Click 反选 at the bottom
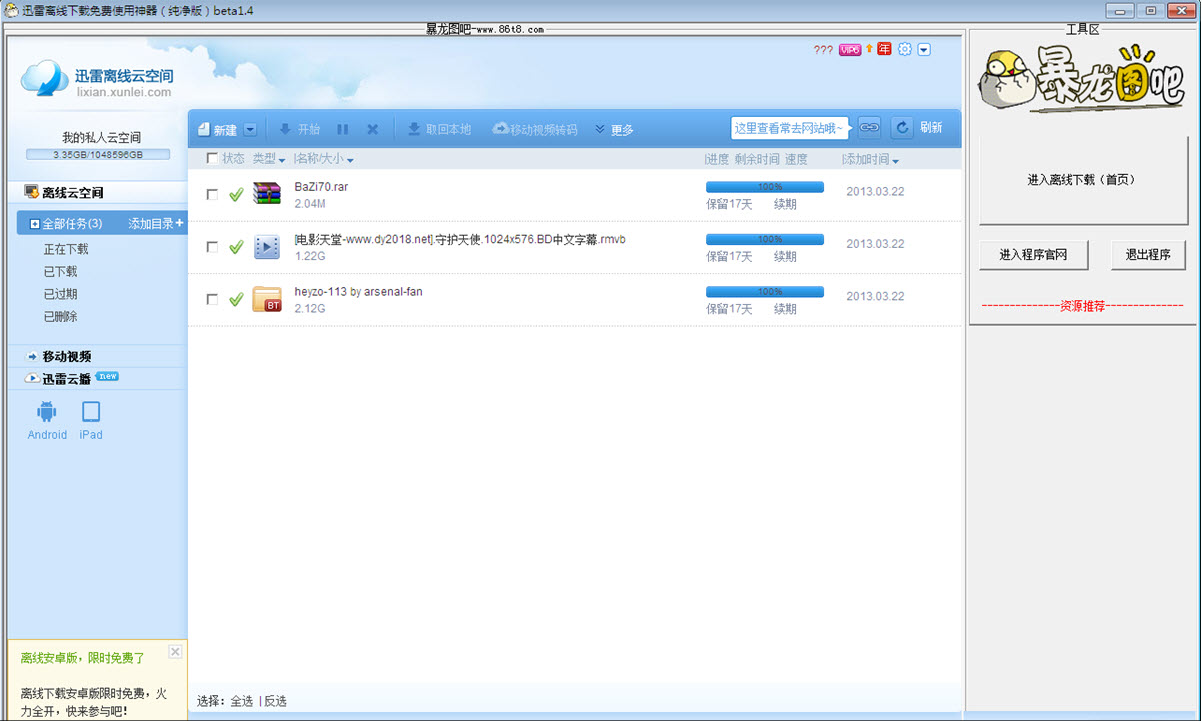 click(275, 701)
